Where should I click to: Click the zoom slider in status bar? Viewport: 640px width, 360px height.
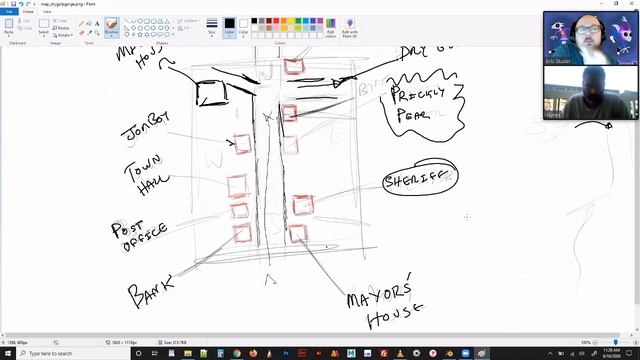click(x=616, y=342)
